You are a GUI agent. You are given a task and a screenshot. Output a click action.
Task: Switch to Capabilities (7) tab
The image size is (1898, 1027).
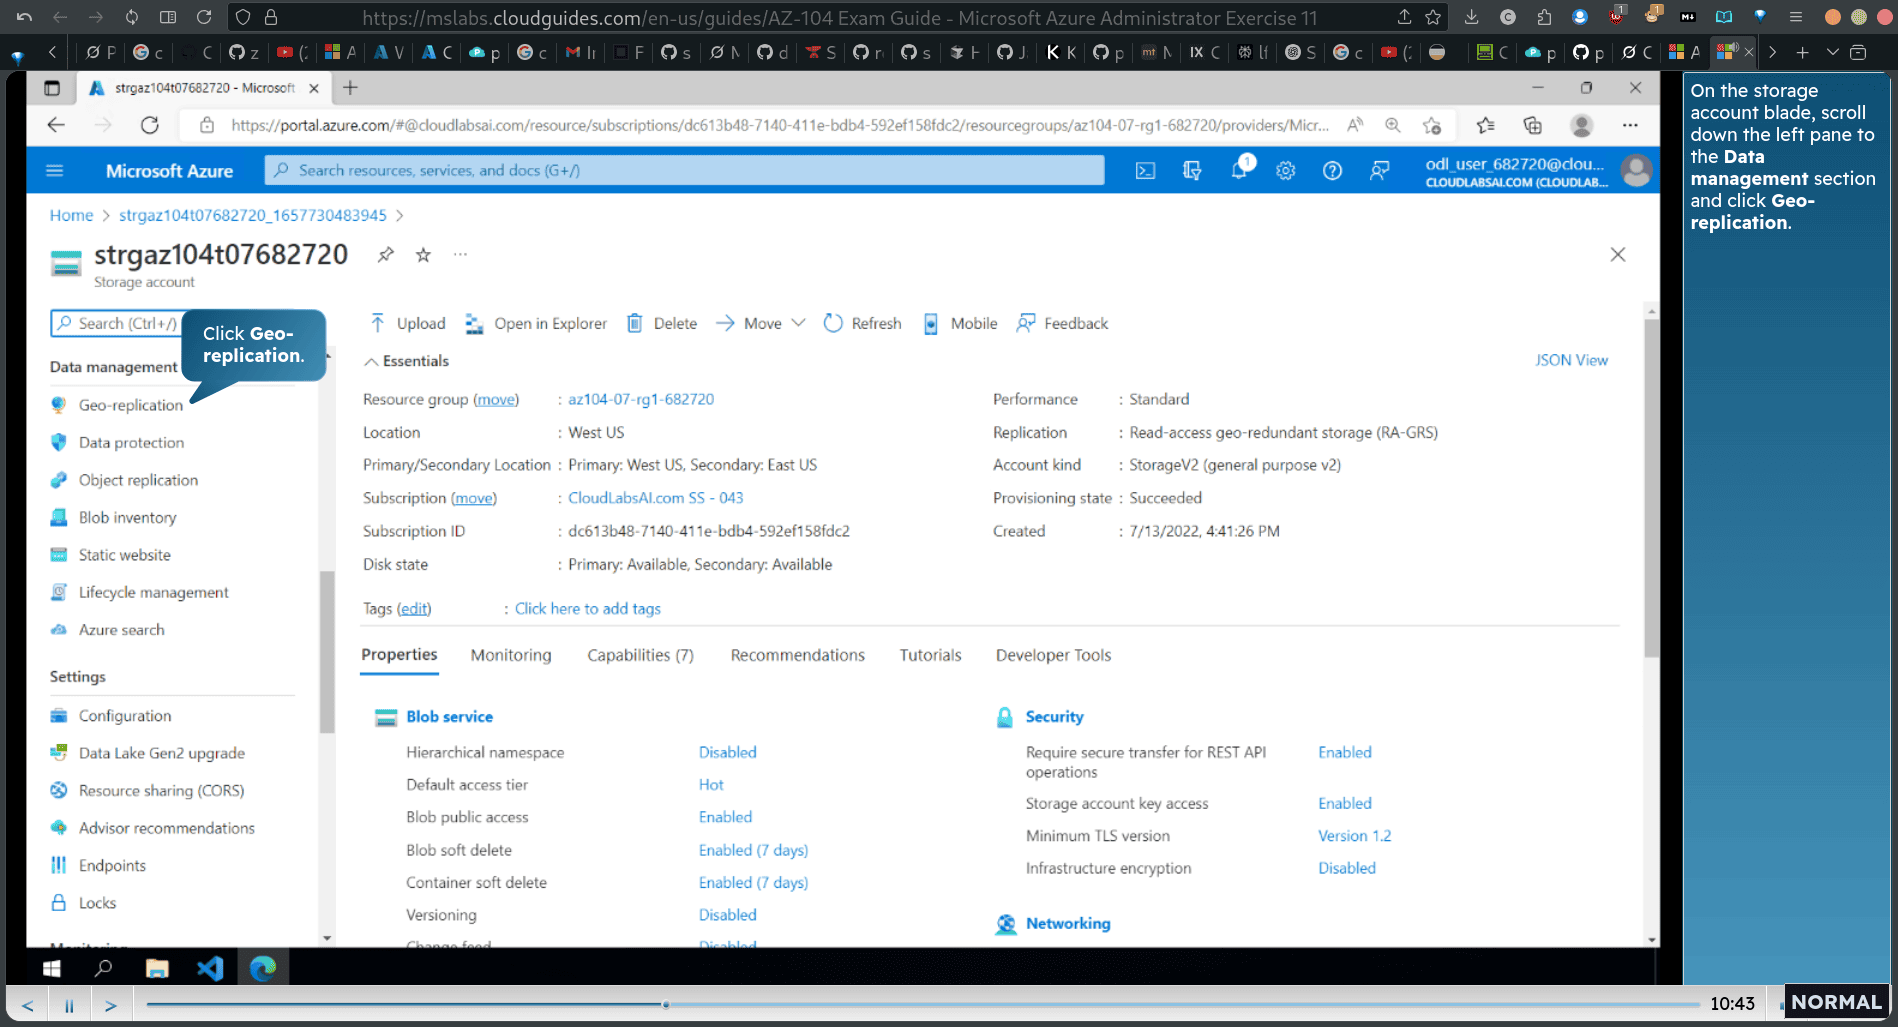click(640, 655)
